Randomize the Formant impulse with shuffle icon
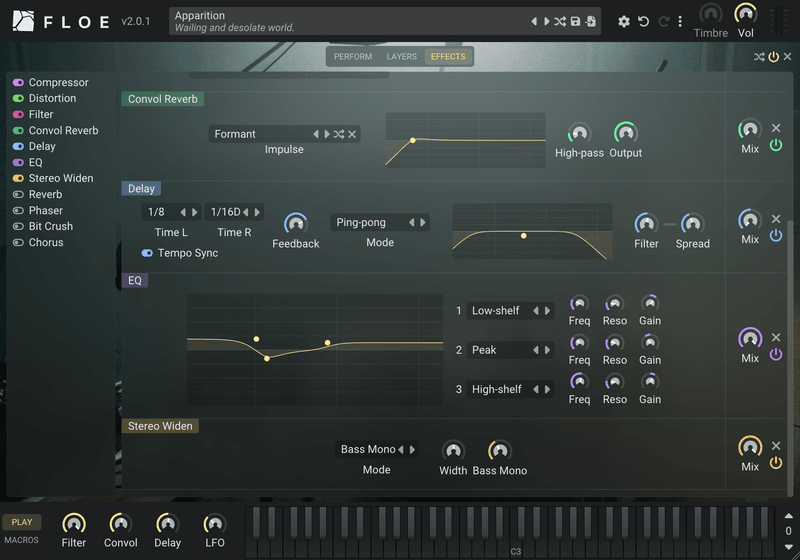 [339, 134]
